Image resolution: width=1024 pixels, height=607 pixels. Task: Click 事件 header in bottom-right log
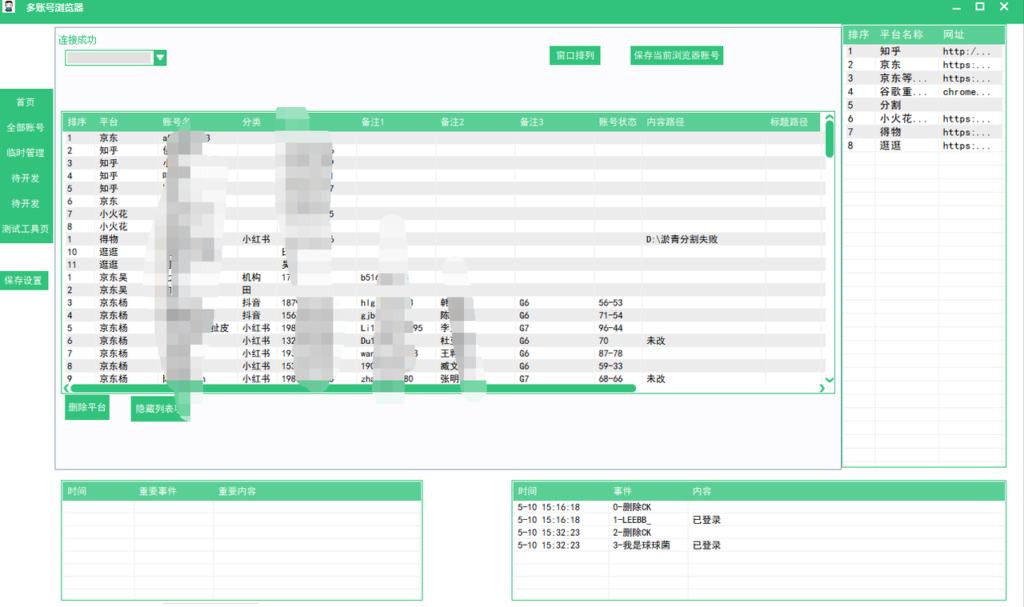tap(622, 491)
